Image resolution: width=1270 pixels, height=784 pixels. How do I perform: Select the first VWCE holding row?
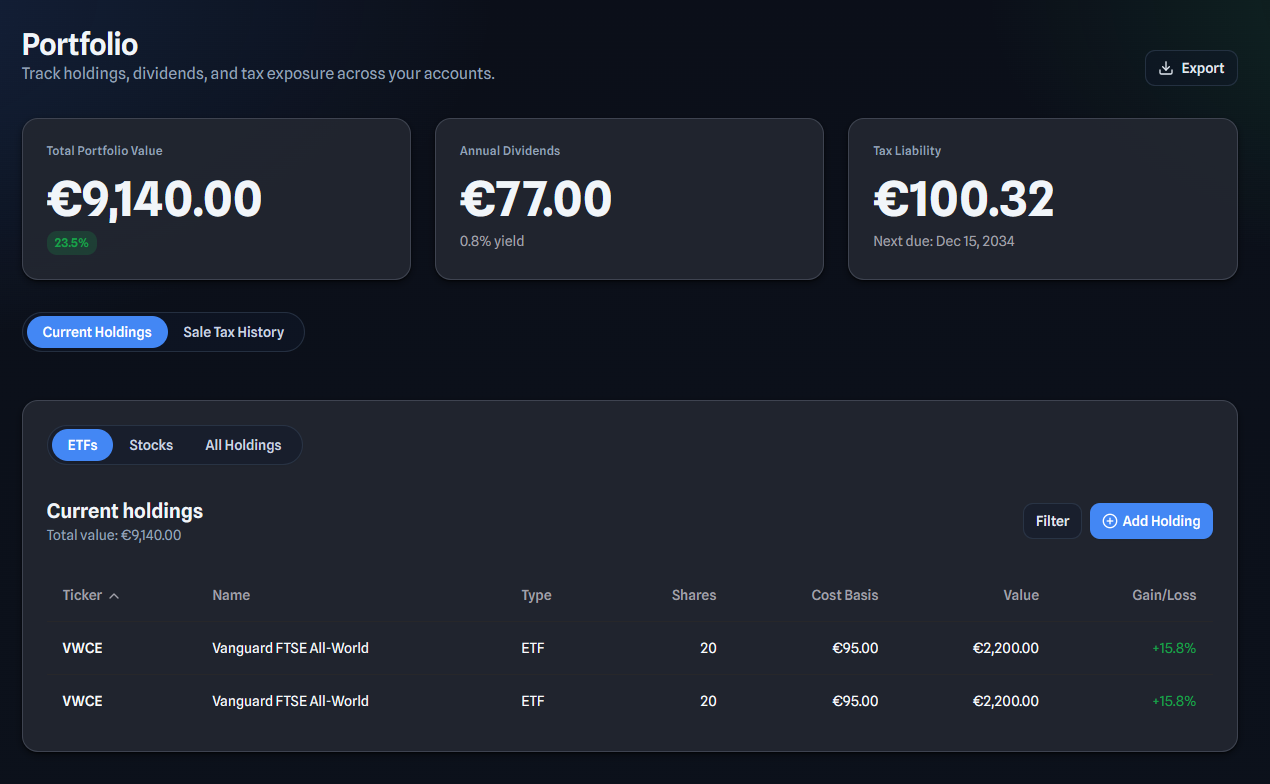629,648
